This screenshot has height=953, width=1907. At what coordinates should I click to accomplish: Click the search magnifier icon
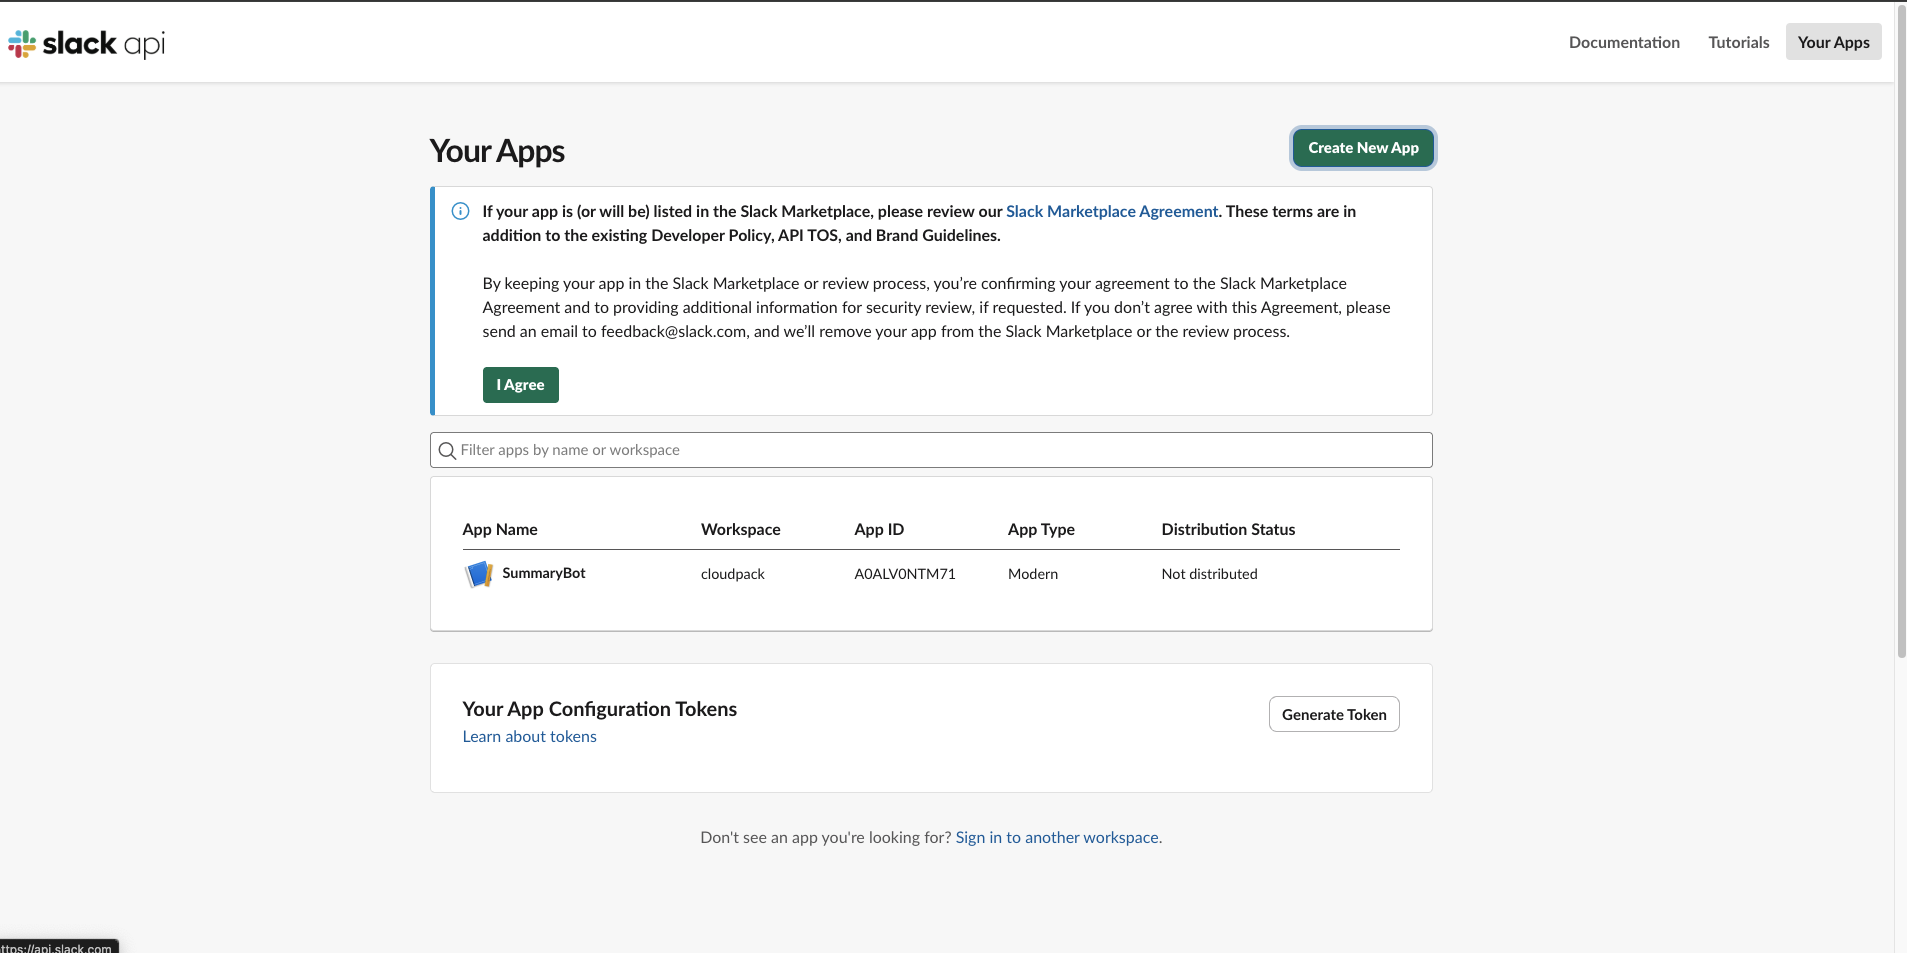pos(447,451)
